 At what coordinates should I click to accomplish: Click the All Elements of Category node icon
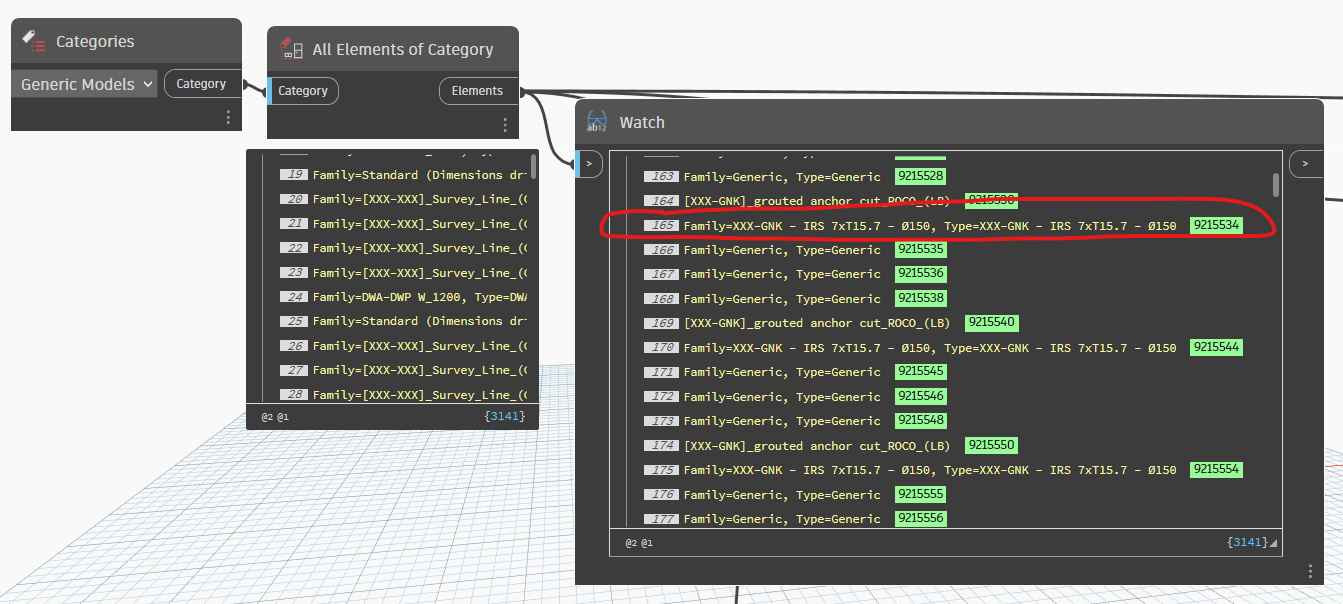tap(291, 49)
